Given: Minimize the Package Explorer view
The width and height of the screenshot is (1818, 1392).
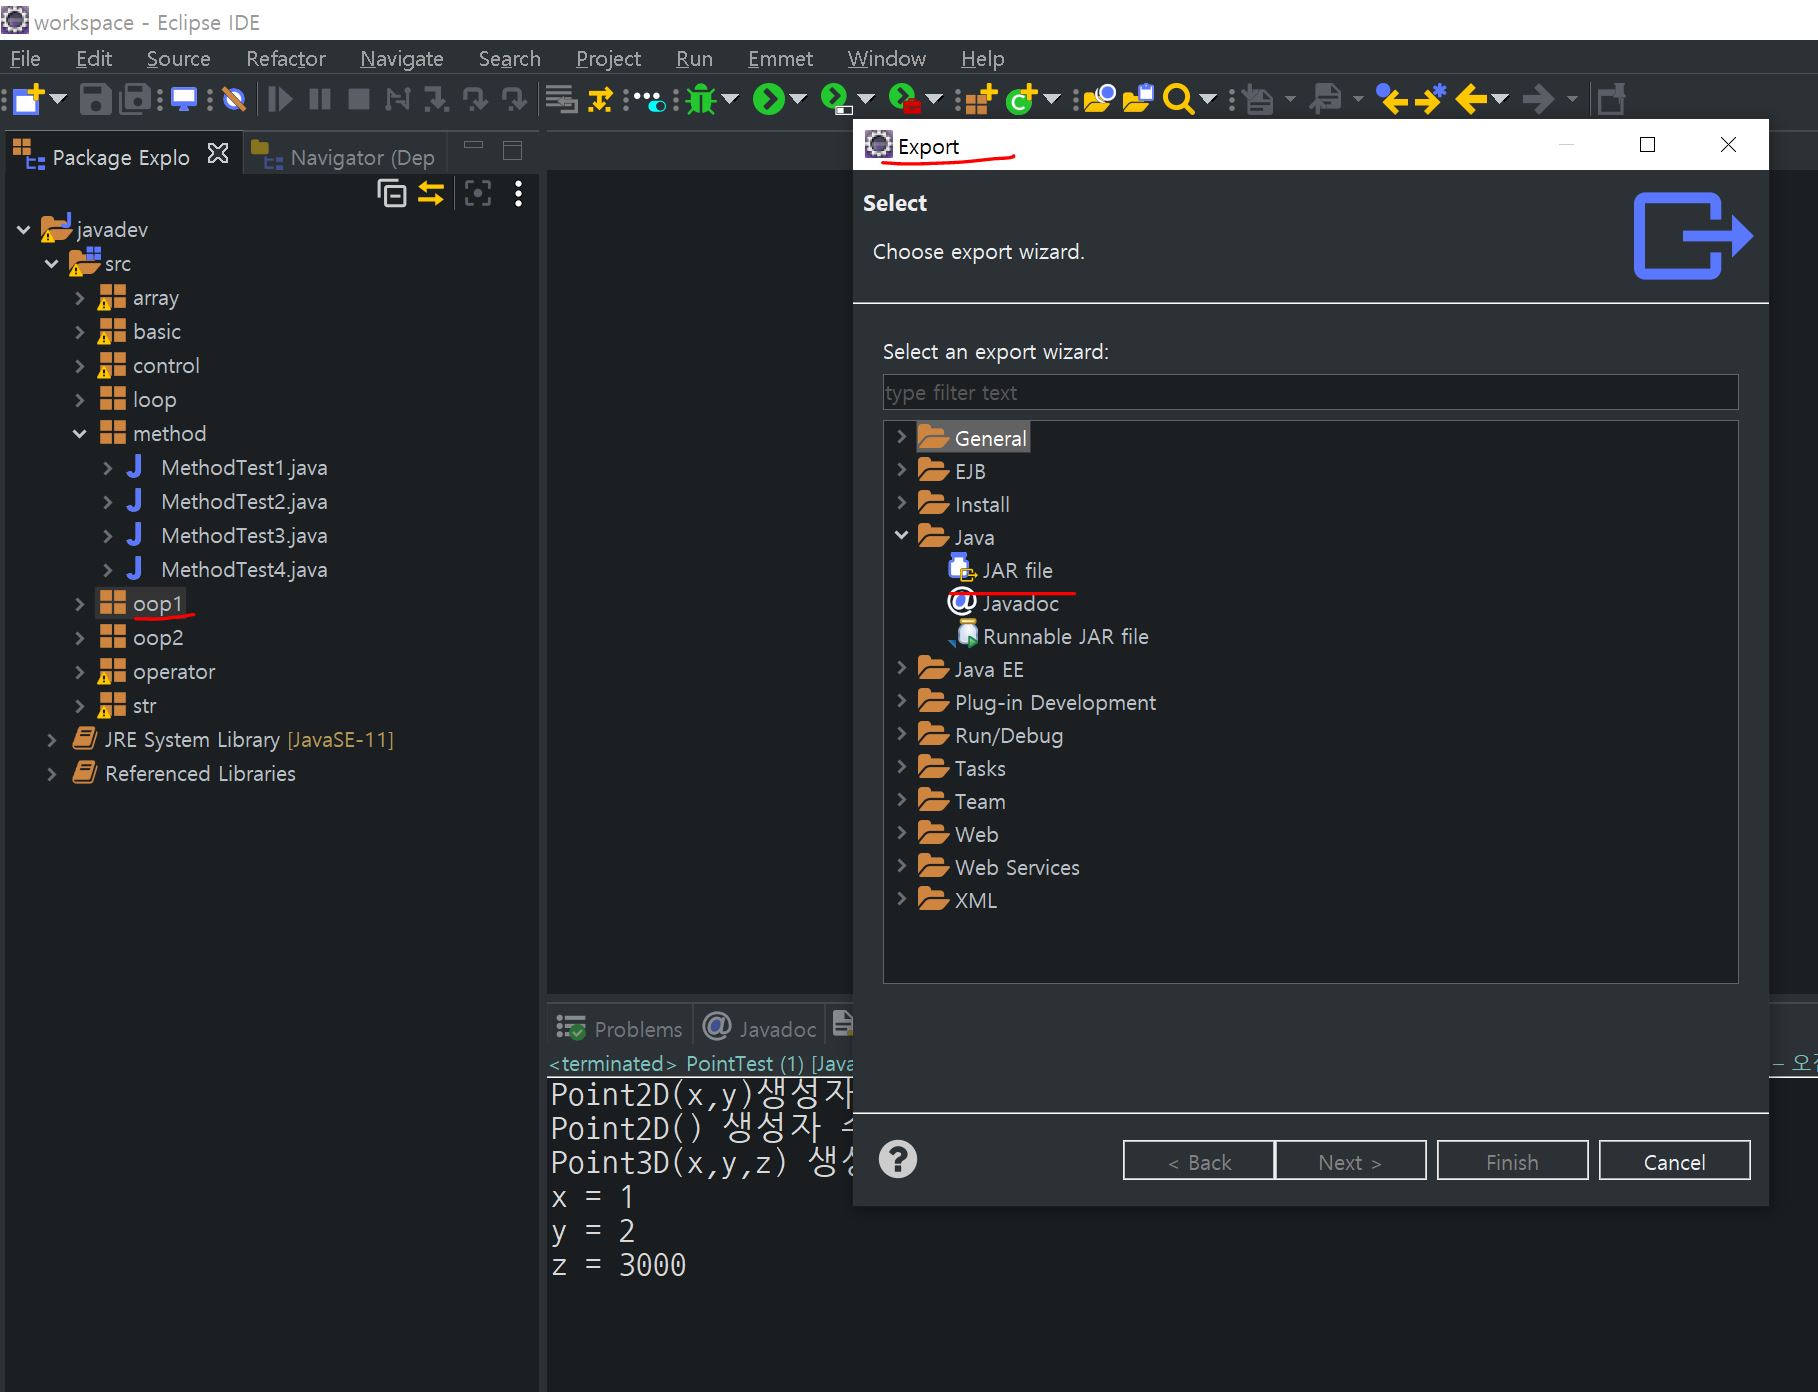Looking at the screenshot, I should (x=473, y=146).
